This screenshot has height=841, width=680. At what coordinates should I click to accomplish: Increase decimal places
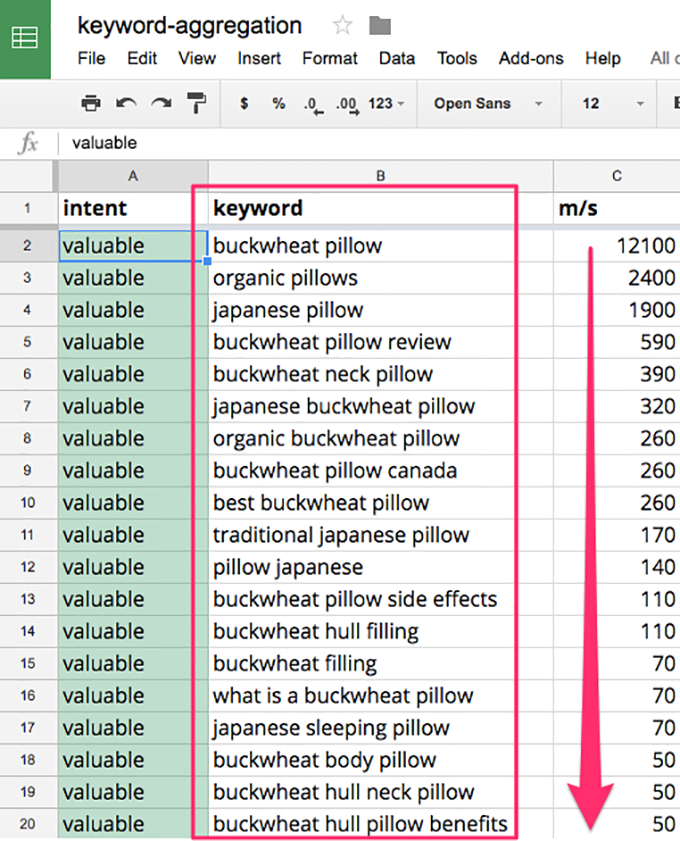[348, 104]
